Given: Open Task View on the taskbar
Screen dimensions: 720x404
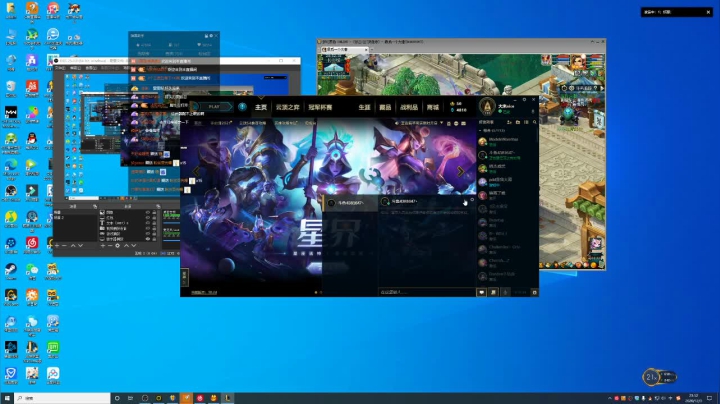Looking at the screenshot, I should [130, 398].
